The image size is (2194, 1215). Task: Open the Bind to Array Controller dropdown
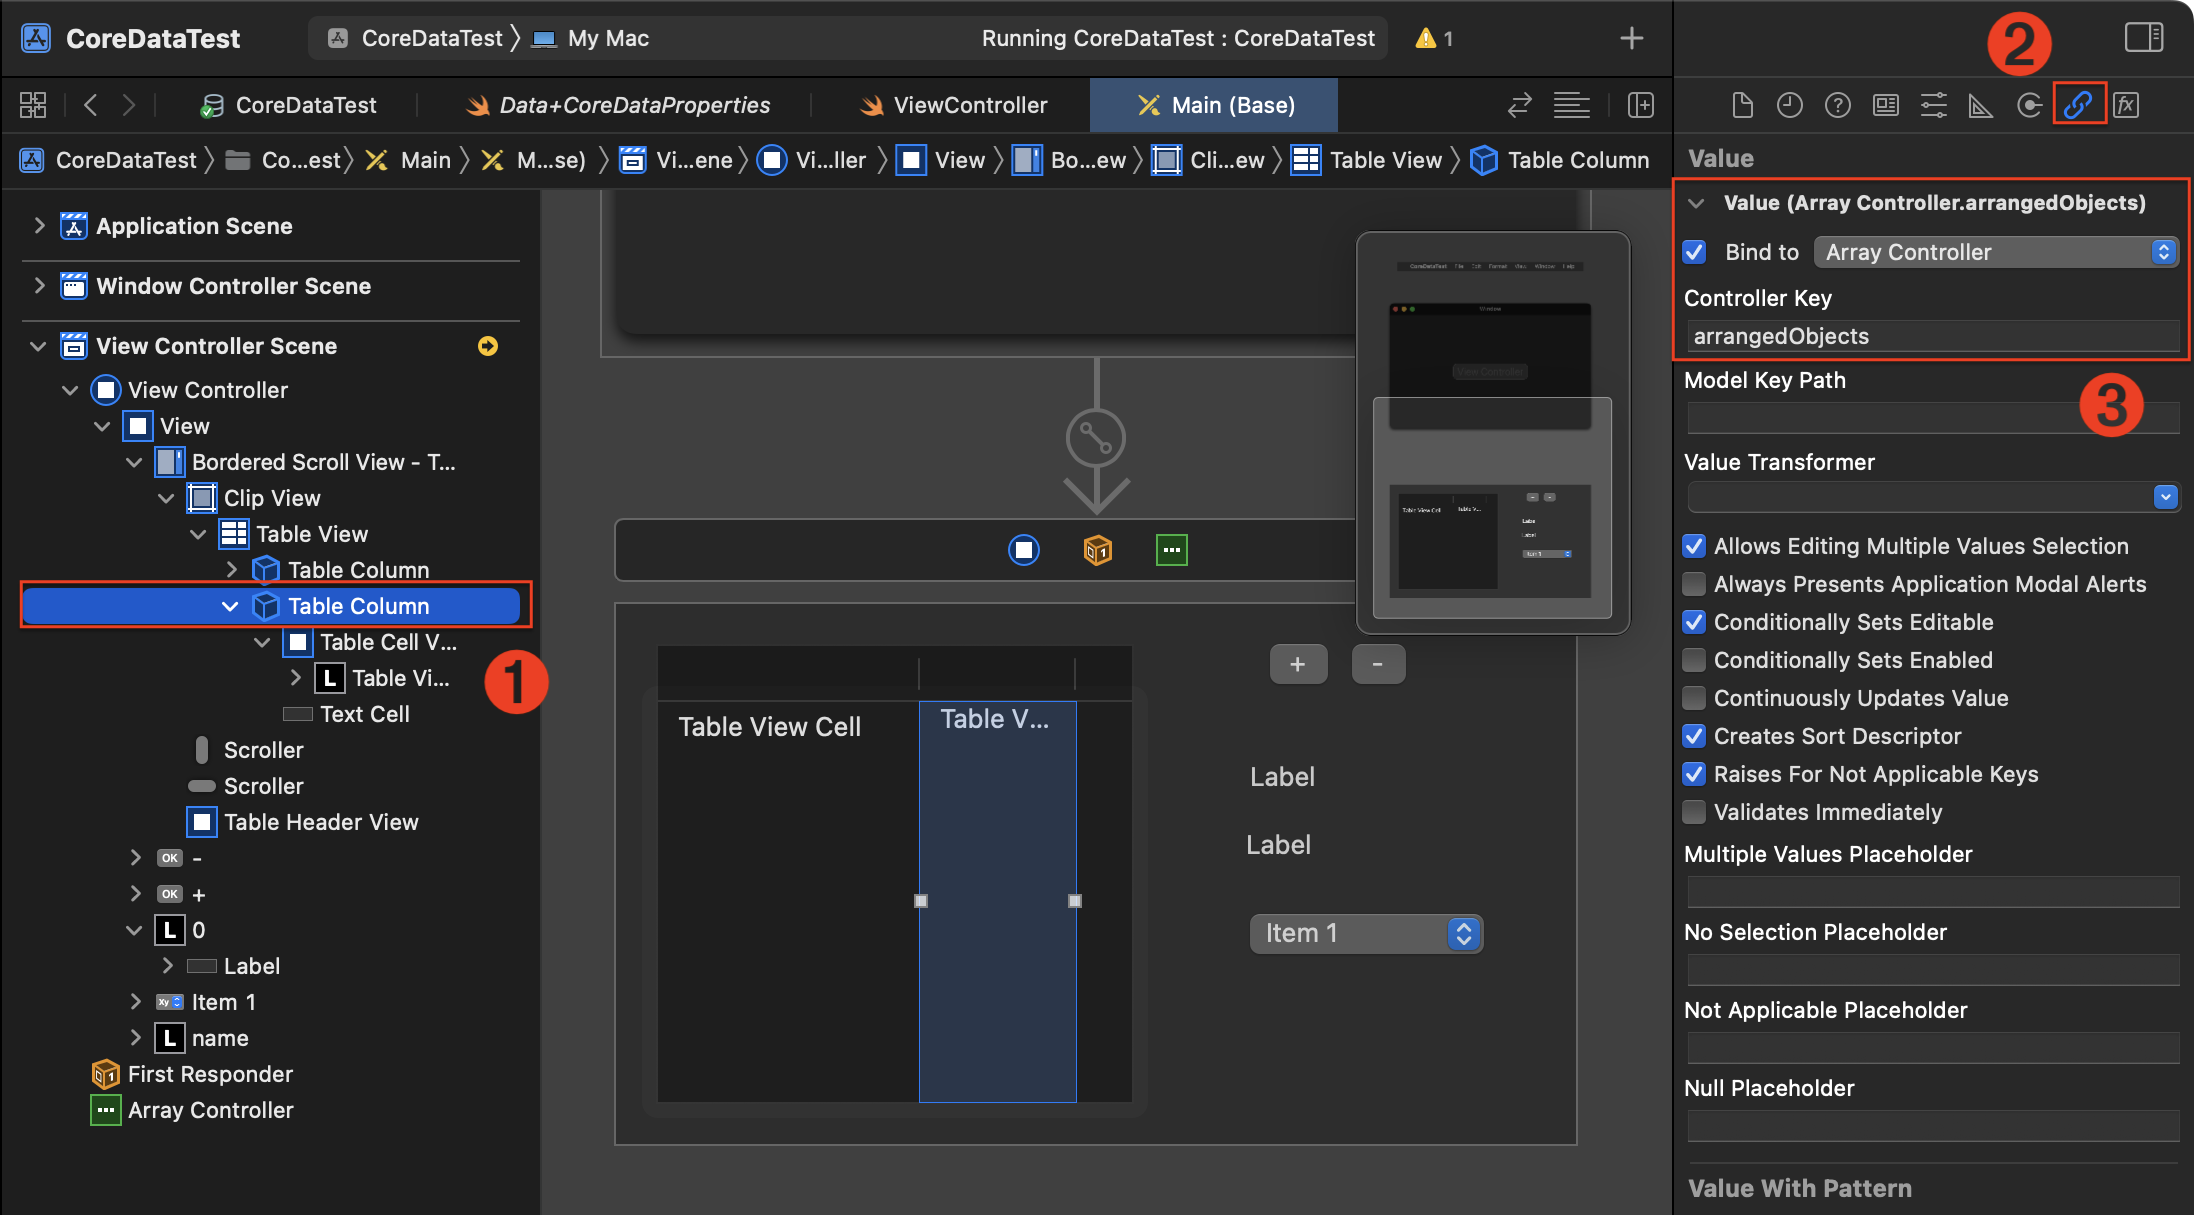pyautogui.click(x=1995, y=252)
